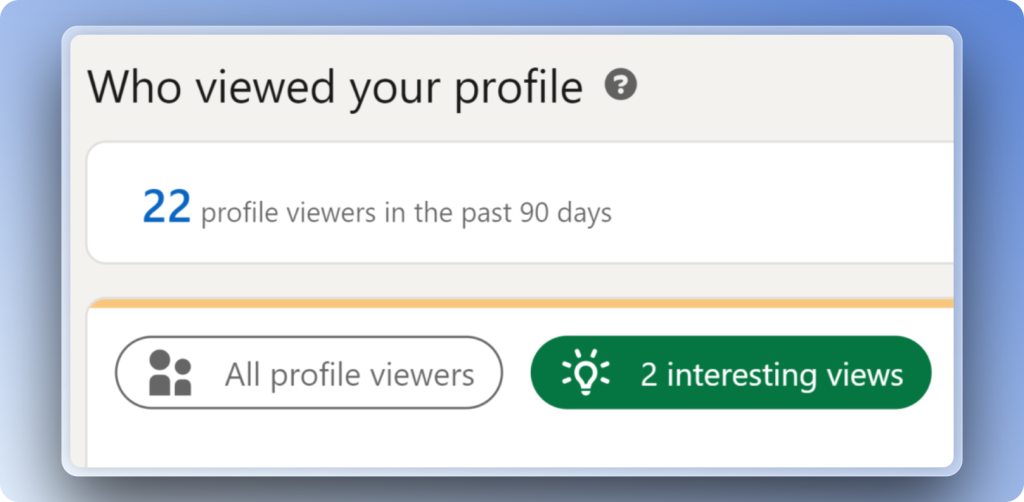Click the "All profile viewers" label text

349,375
